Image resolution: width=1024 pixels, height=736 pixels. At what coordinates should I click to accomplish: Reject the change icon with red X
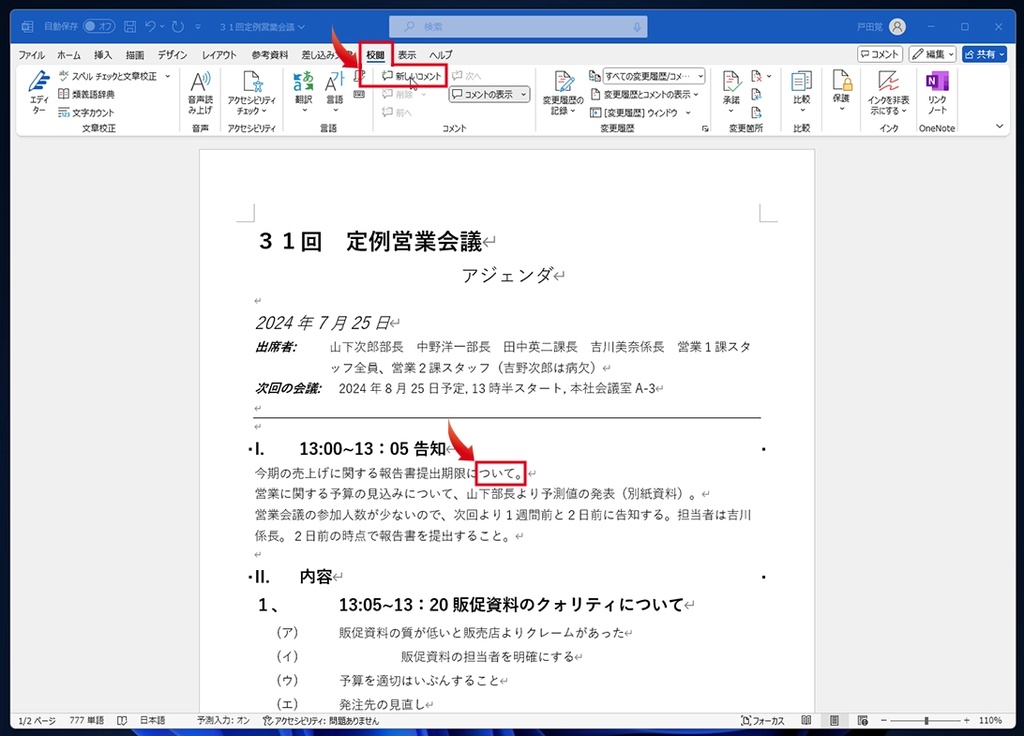pos(756,76)
